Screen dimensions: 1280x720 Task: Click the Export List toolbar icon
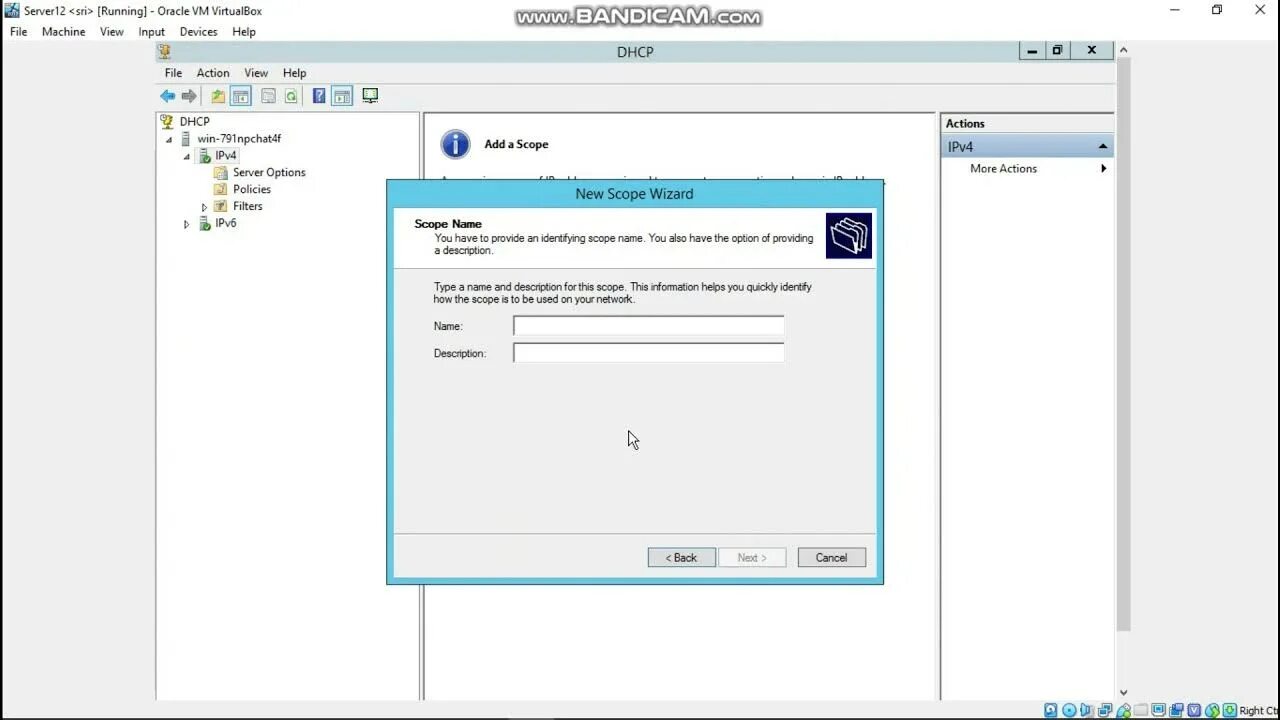(x=268, y=96)
